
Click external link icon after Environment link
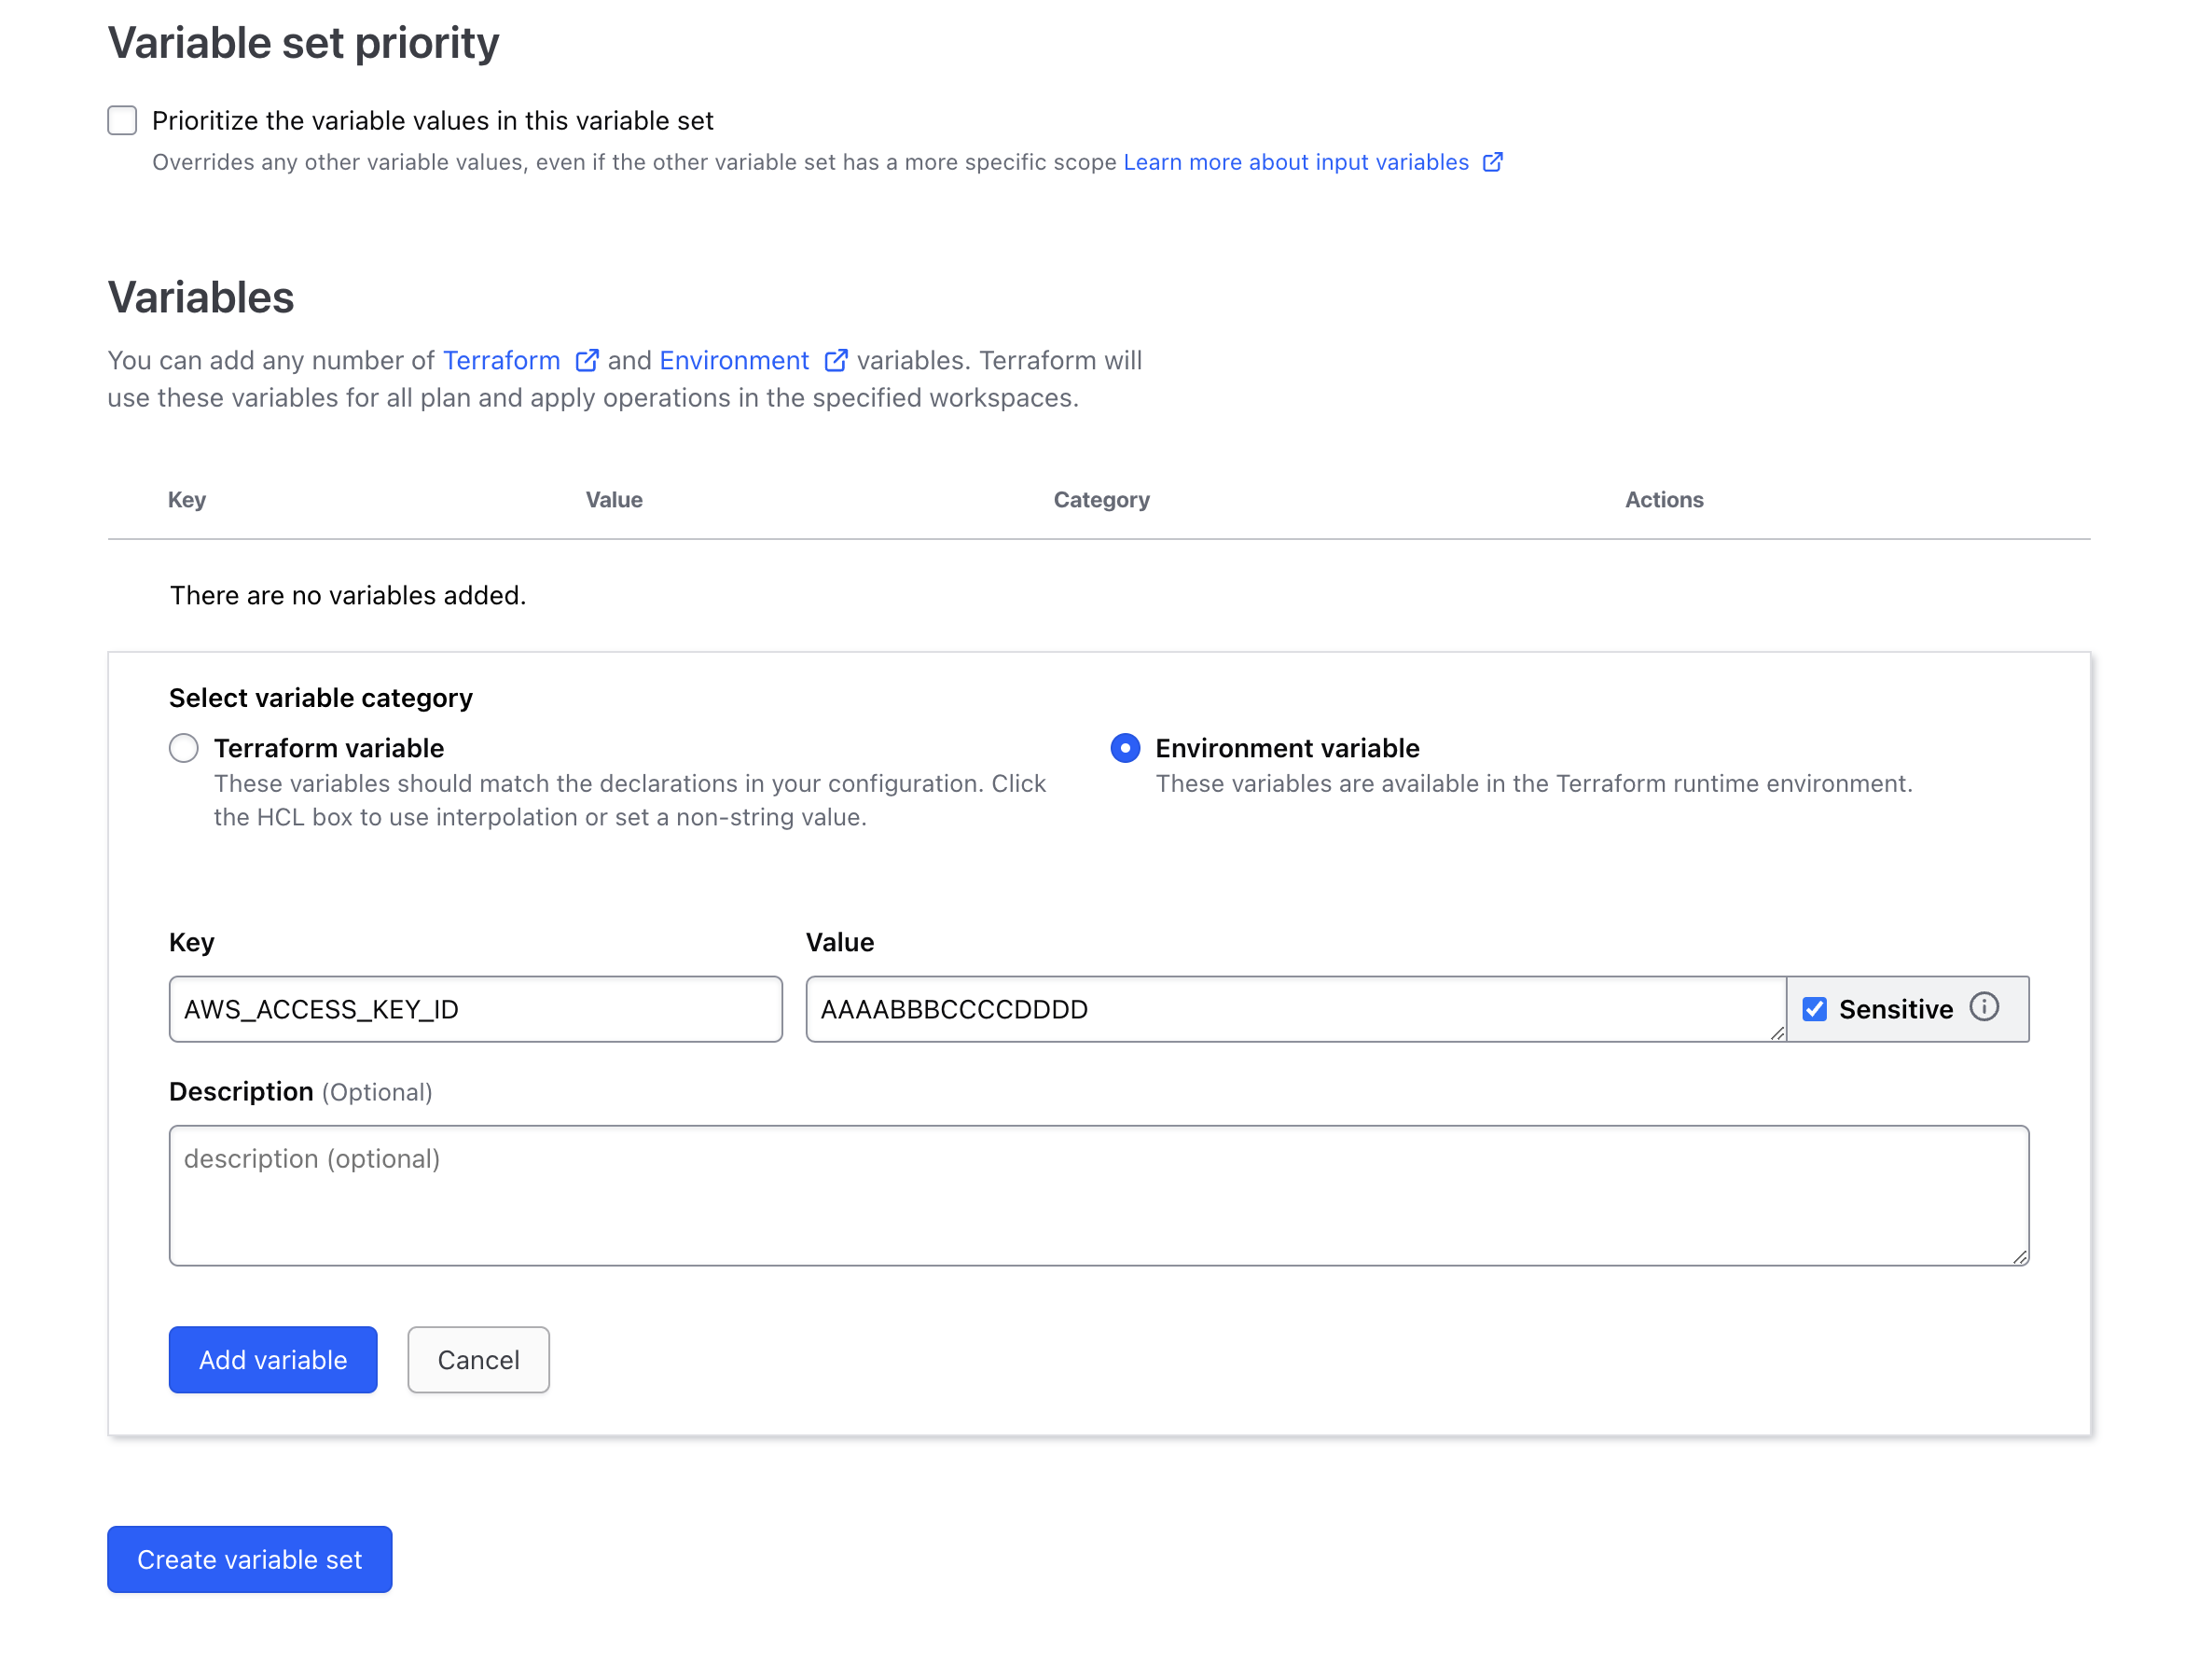pos(836,360)
